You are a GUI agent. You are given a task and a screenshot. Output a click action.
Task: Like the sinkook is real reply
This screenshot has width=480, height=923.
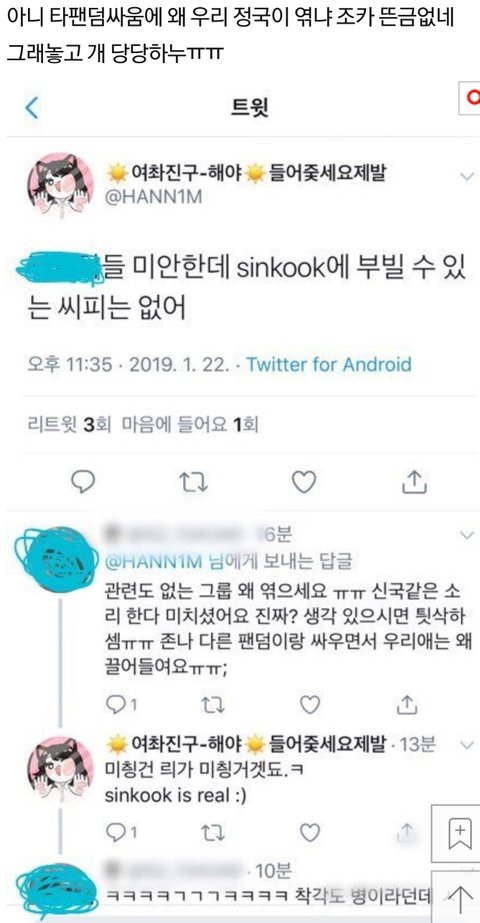(310, 832)
